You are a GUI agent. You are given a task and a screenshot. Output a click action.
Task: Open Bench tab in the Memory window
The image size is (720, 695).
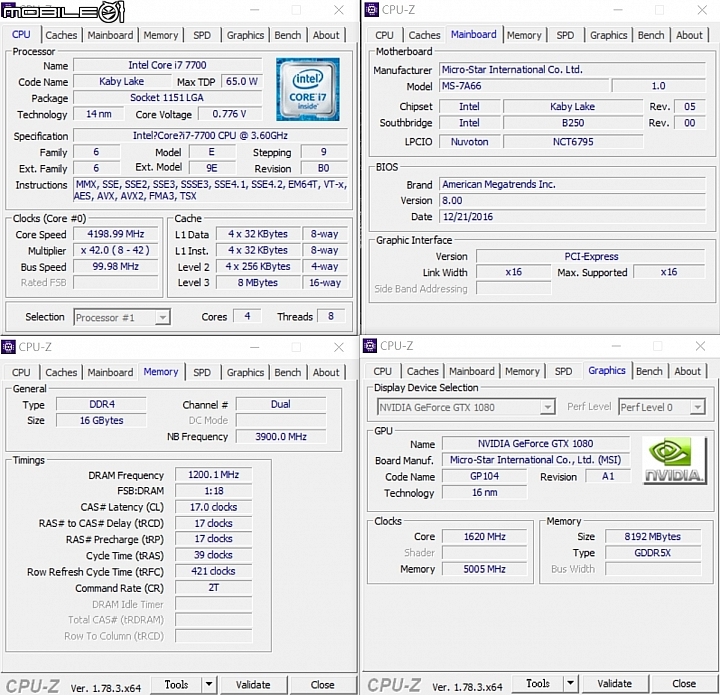click(x=288, y=372)
